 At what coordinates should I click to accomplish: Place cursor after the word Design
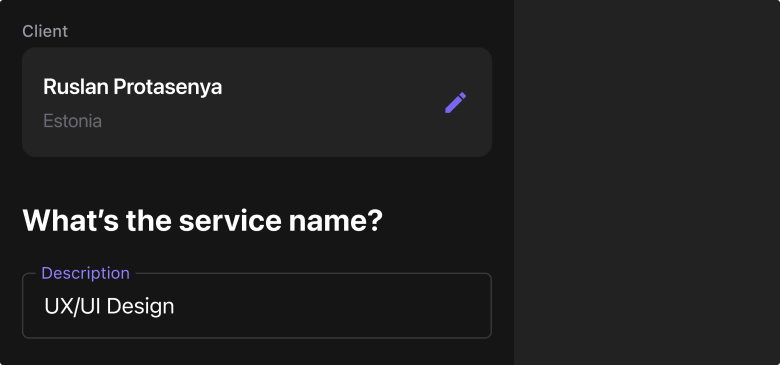175,306
